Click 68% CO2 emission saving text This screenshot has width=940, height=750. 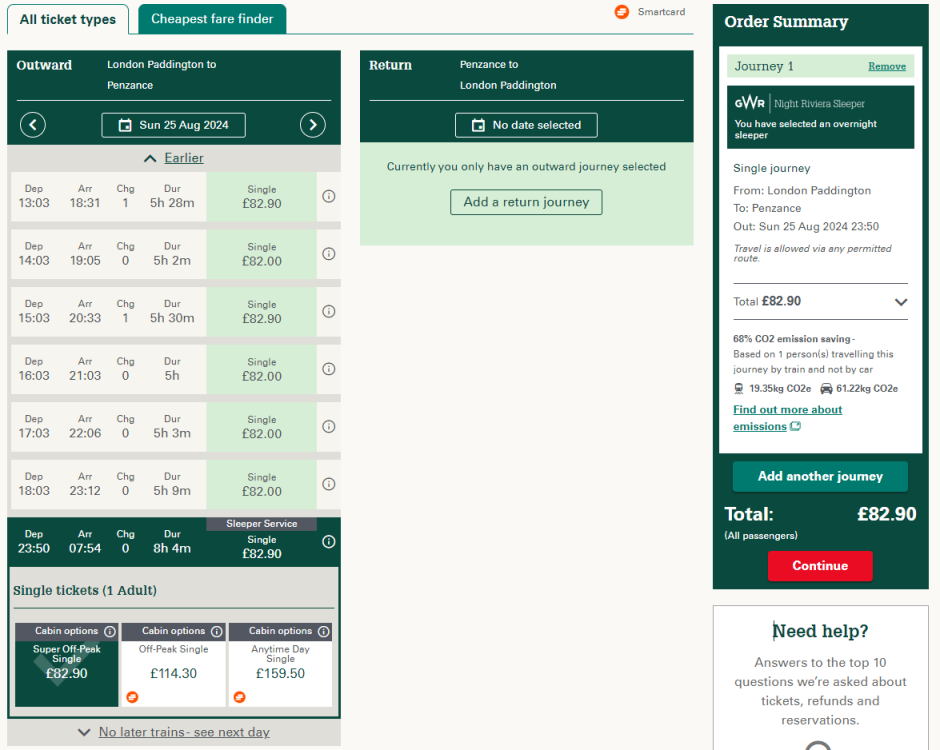(x=793, y=339)
